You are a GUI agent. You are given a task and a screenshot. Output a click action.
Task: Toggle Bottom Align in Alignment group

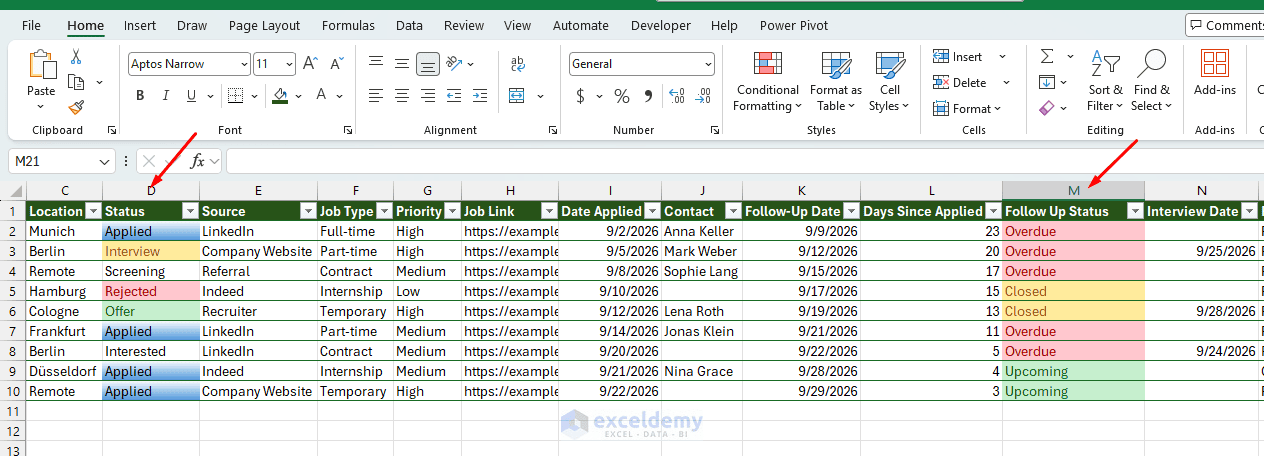pos(428,63)
